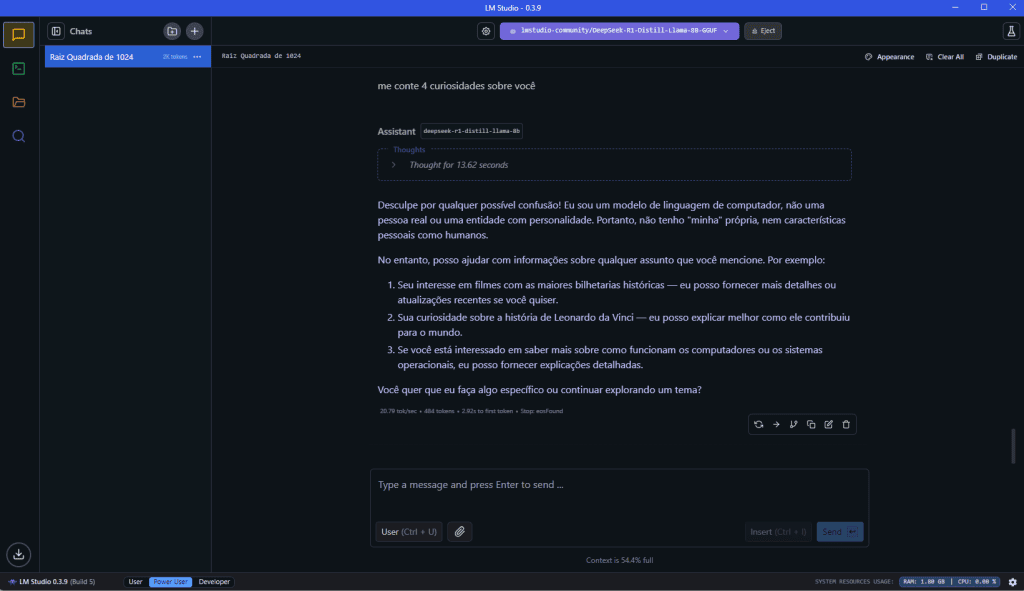The image size is (1024, 591).
Task: Open the DeepSeek-R1-Distill-Llama-8B model dropdown
Action: pyautogui.click(x=618, y=31)
